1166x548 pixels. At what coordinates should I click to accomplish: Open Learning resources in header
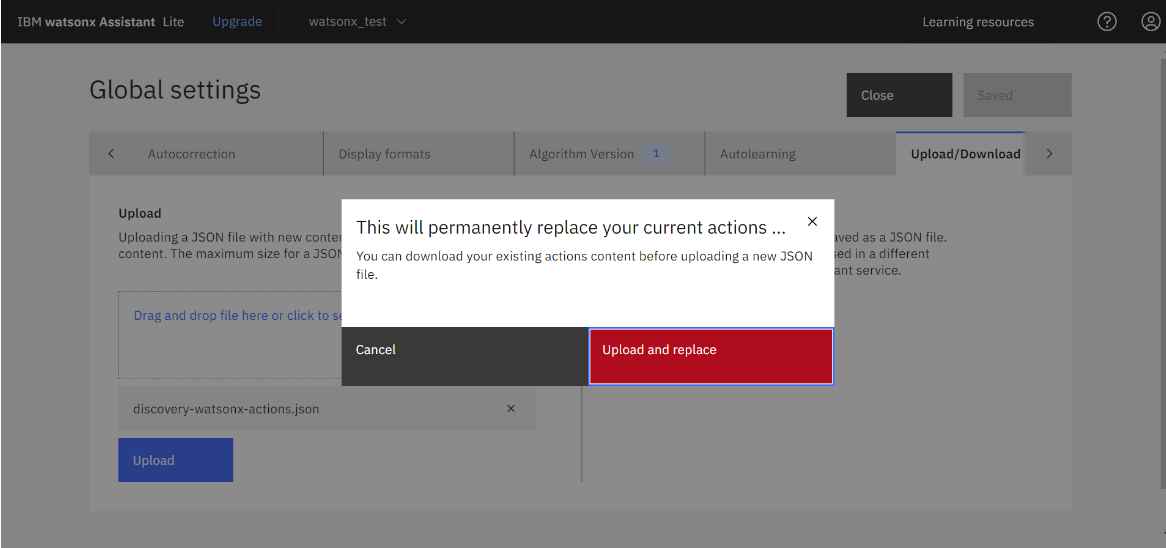coord(978,22)
